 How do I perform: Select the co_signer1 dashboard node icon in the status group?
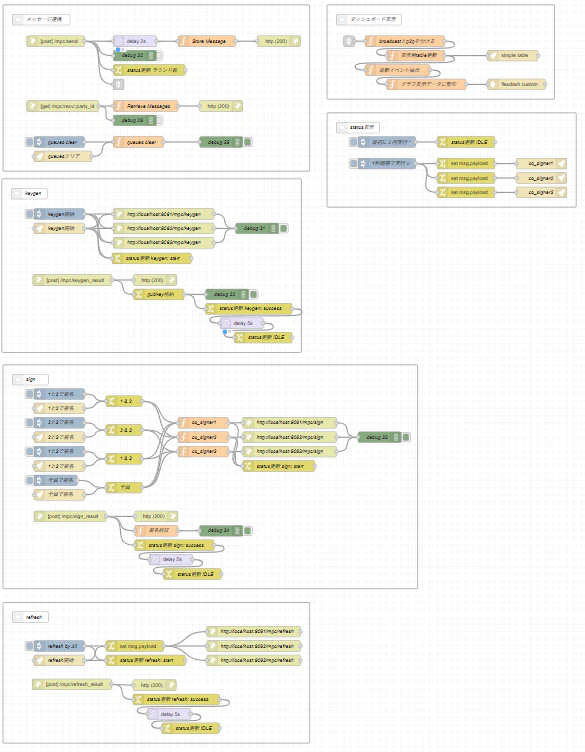point(561,164)
